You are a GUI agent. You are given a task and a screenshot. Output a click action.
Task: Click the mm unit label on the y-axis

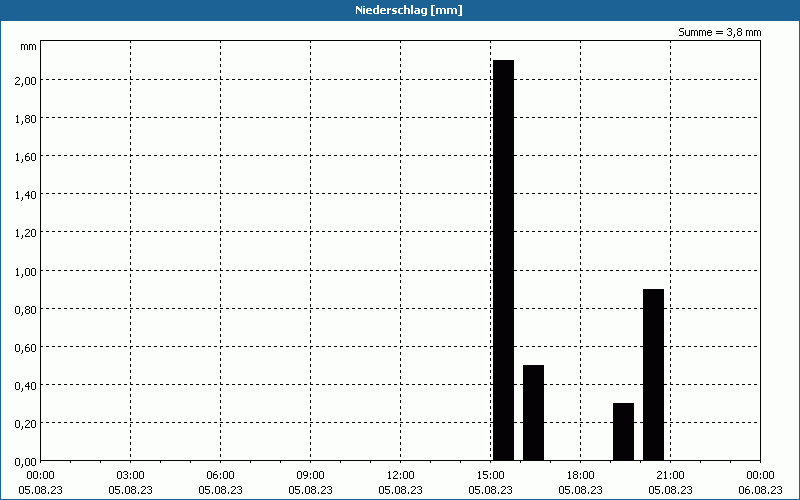pos(29,47)
